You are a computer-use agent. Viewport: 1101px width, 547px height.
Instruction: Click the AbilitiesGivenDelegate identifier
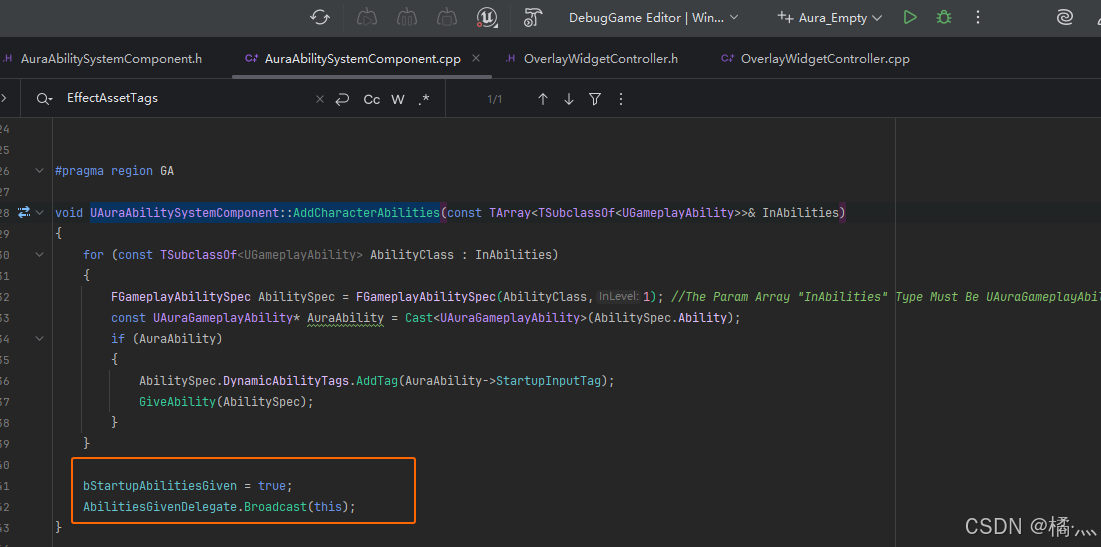coord(159,507)
